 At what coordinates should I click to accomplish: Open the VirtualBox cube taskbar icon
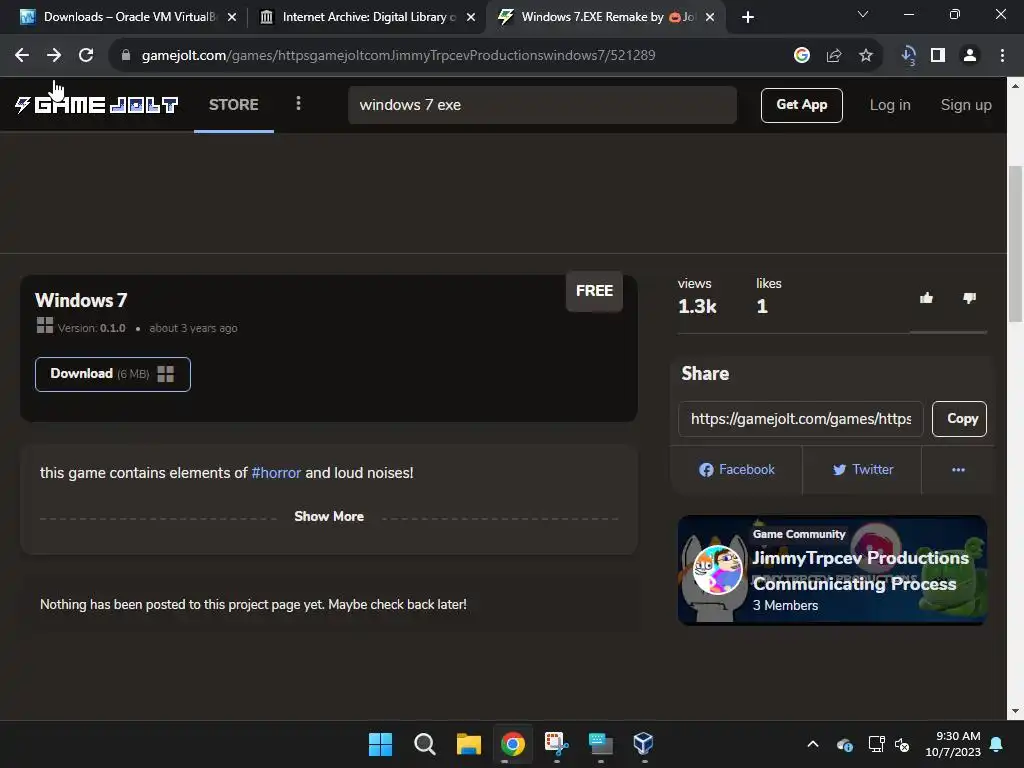(643, 744)
